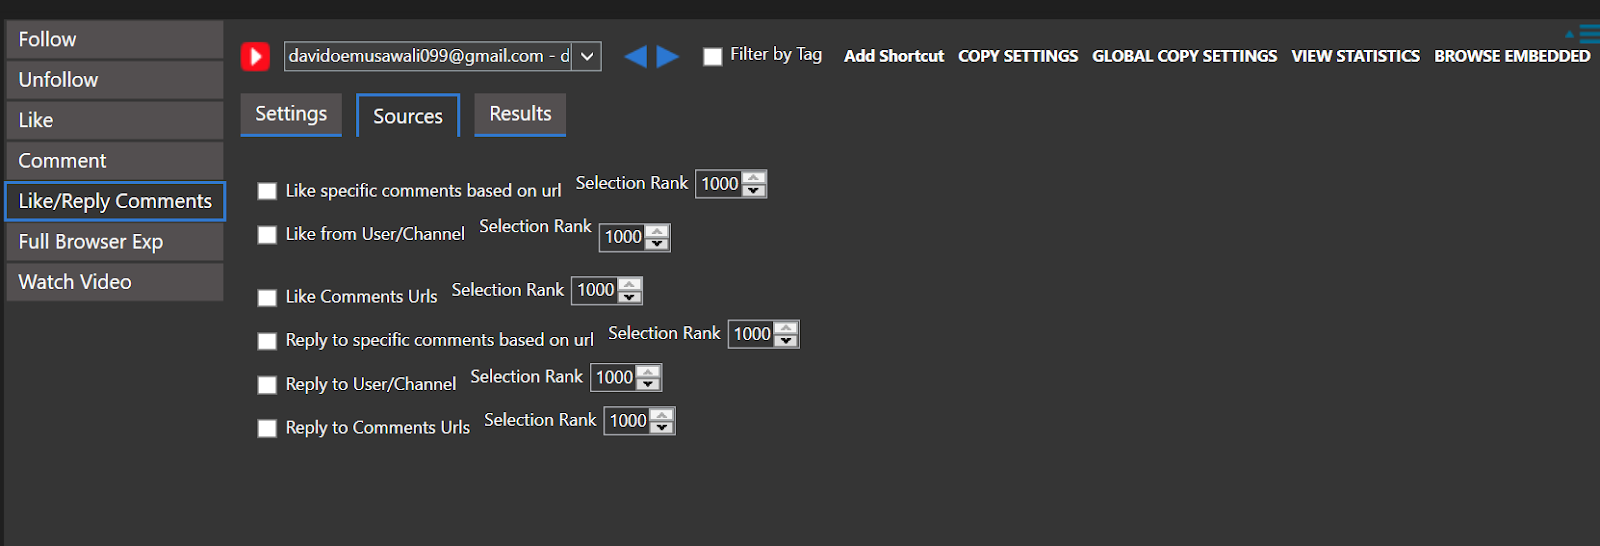Decrease Selection Rank for Like Comments Urls
The height and width of the screenshot is (546, 1600).
coord(630,296)
